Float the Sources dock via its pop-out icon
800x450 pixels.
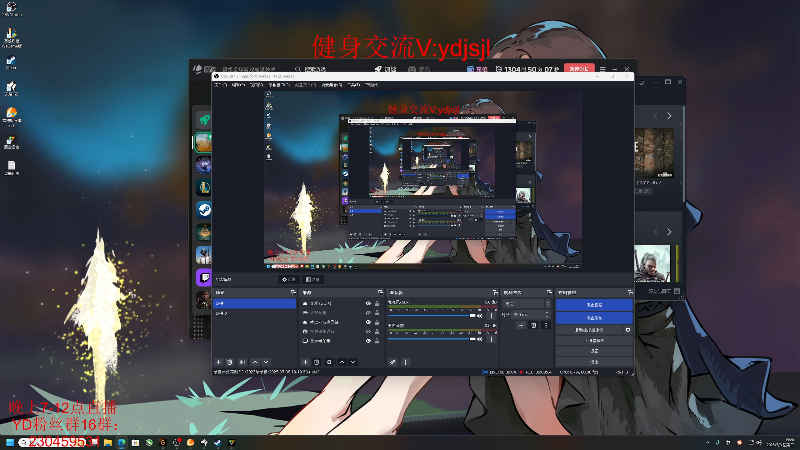380,292
